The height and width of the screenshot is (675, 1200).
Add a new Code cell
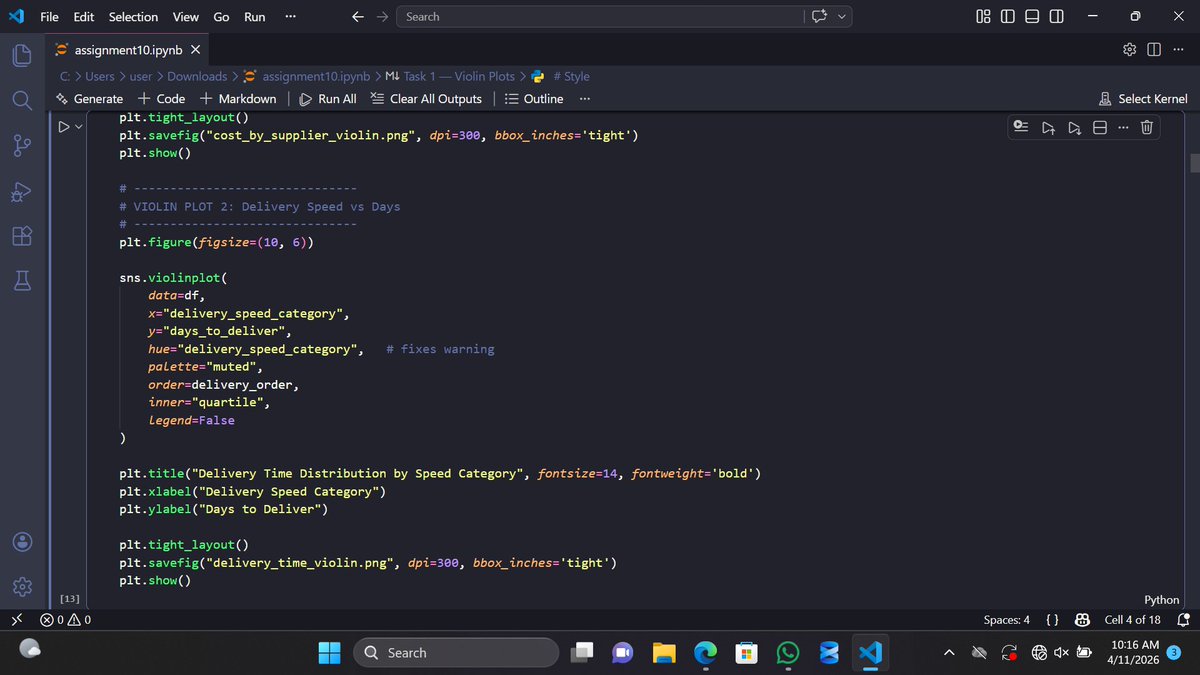click(x=161, y=98)
